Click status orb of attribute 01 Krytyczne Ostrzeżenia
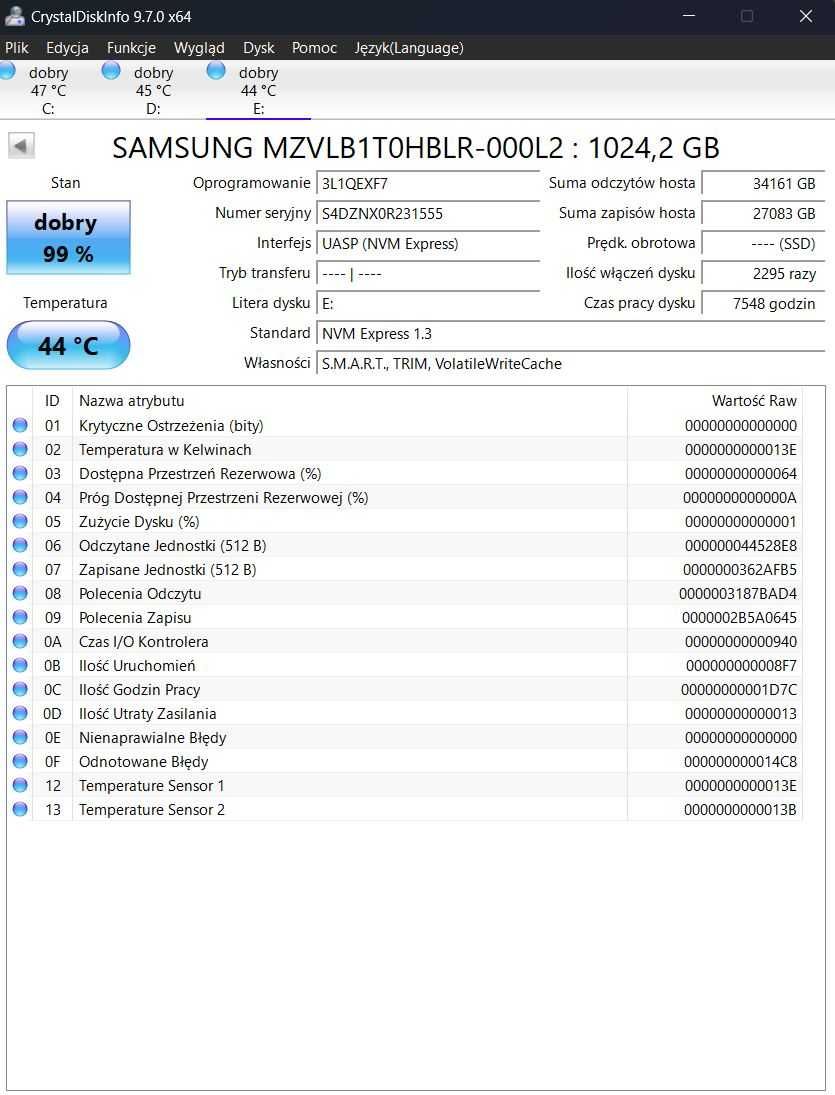Screen dimensions: 835x1095 click(20, 425)
